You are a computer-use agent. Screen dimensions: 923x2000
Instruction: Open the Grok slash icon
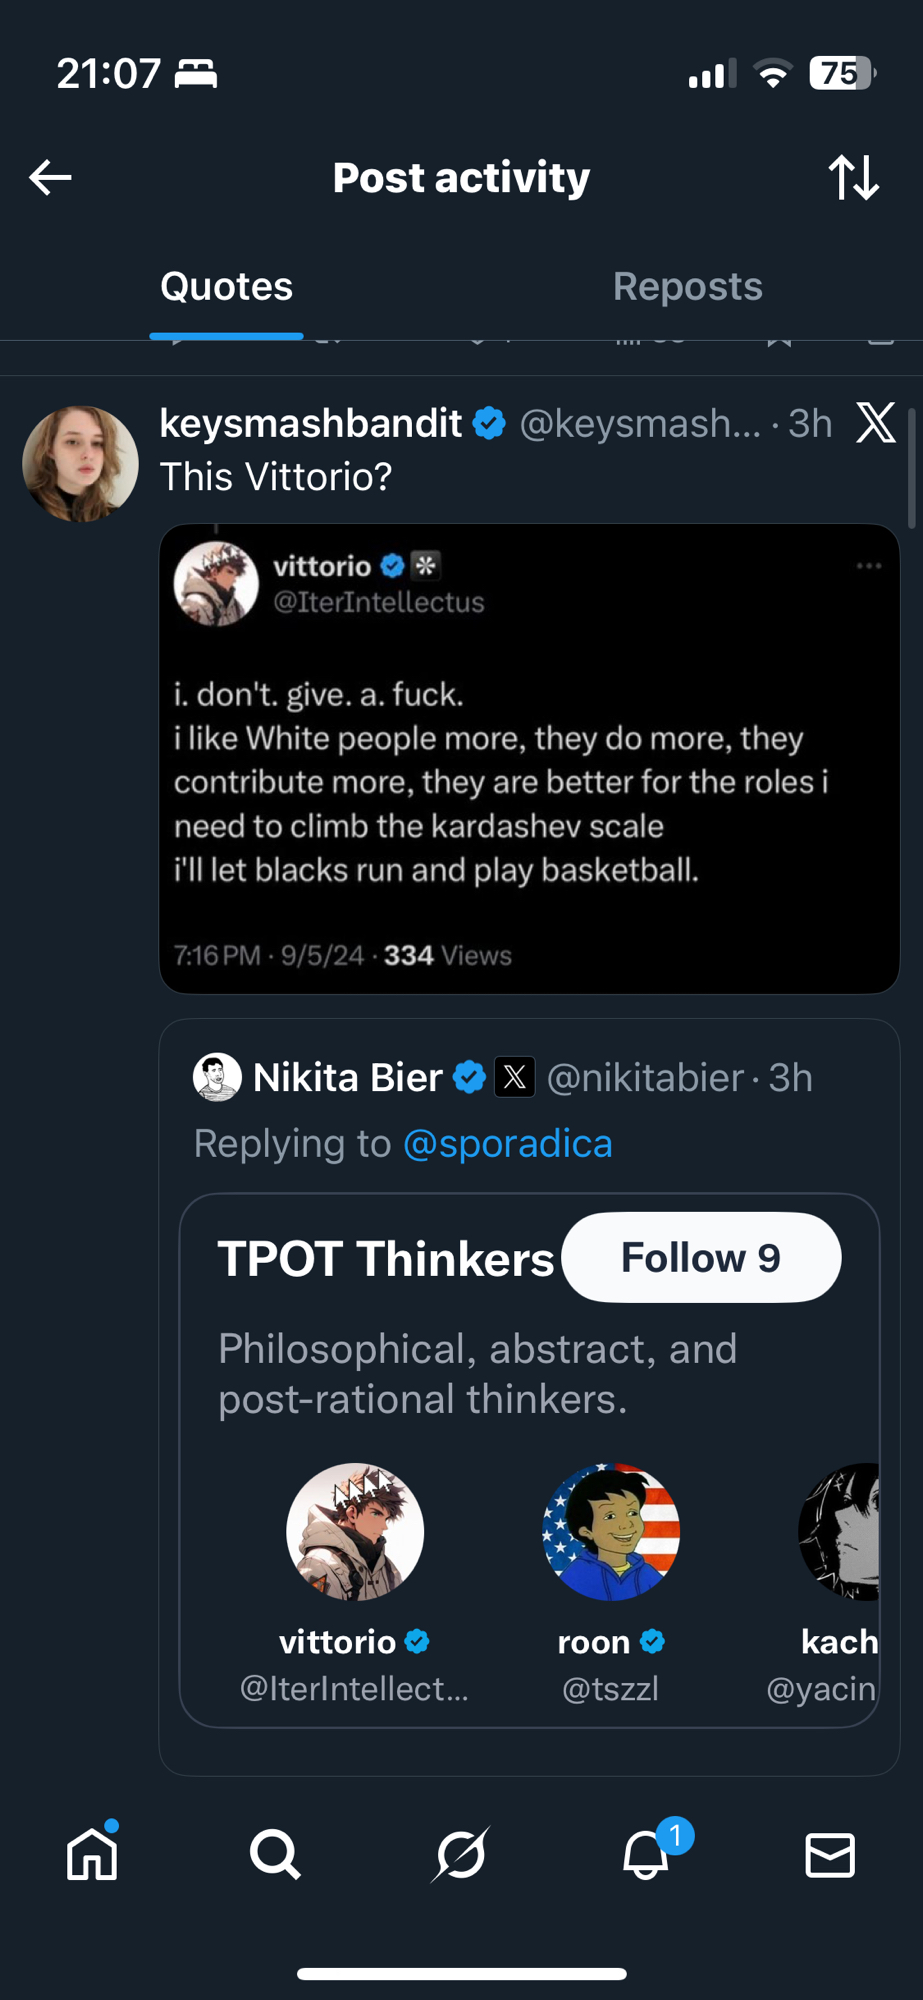click(461, 1855)
